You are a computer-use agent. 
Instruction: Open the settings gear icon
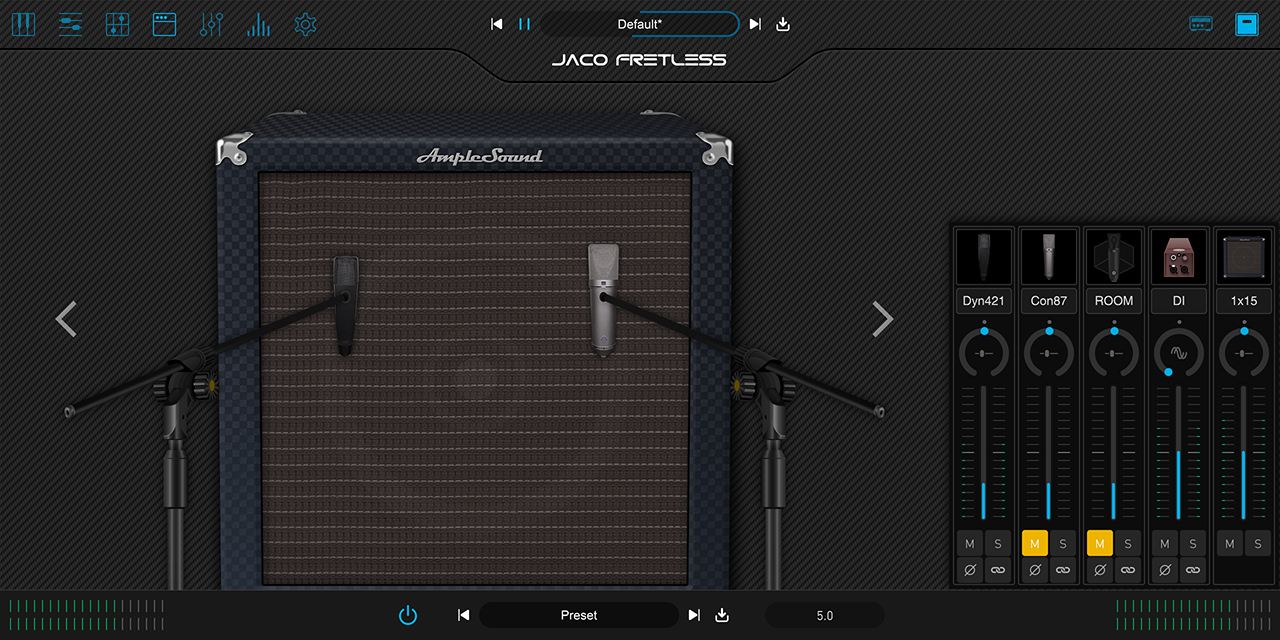(305, 24)
